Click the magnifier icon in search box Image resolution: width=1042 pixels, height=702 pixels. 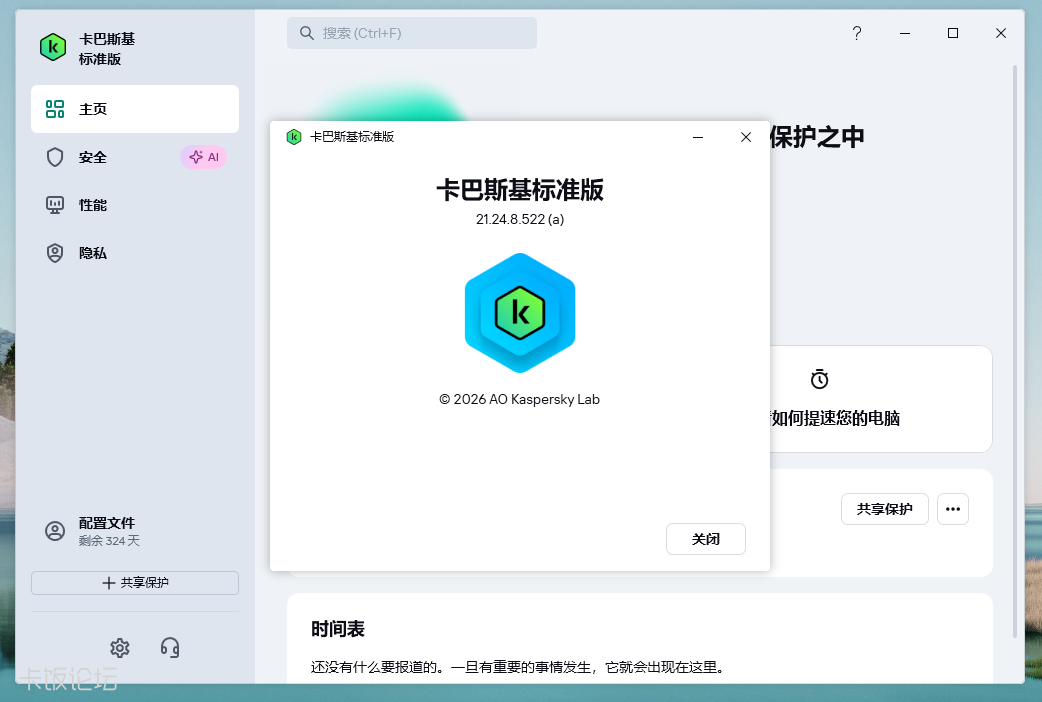tap(306, 33)
